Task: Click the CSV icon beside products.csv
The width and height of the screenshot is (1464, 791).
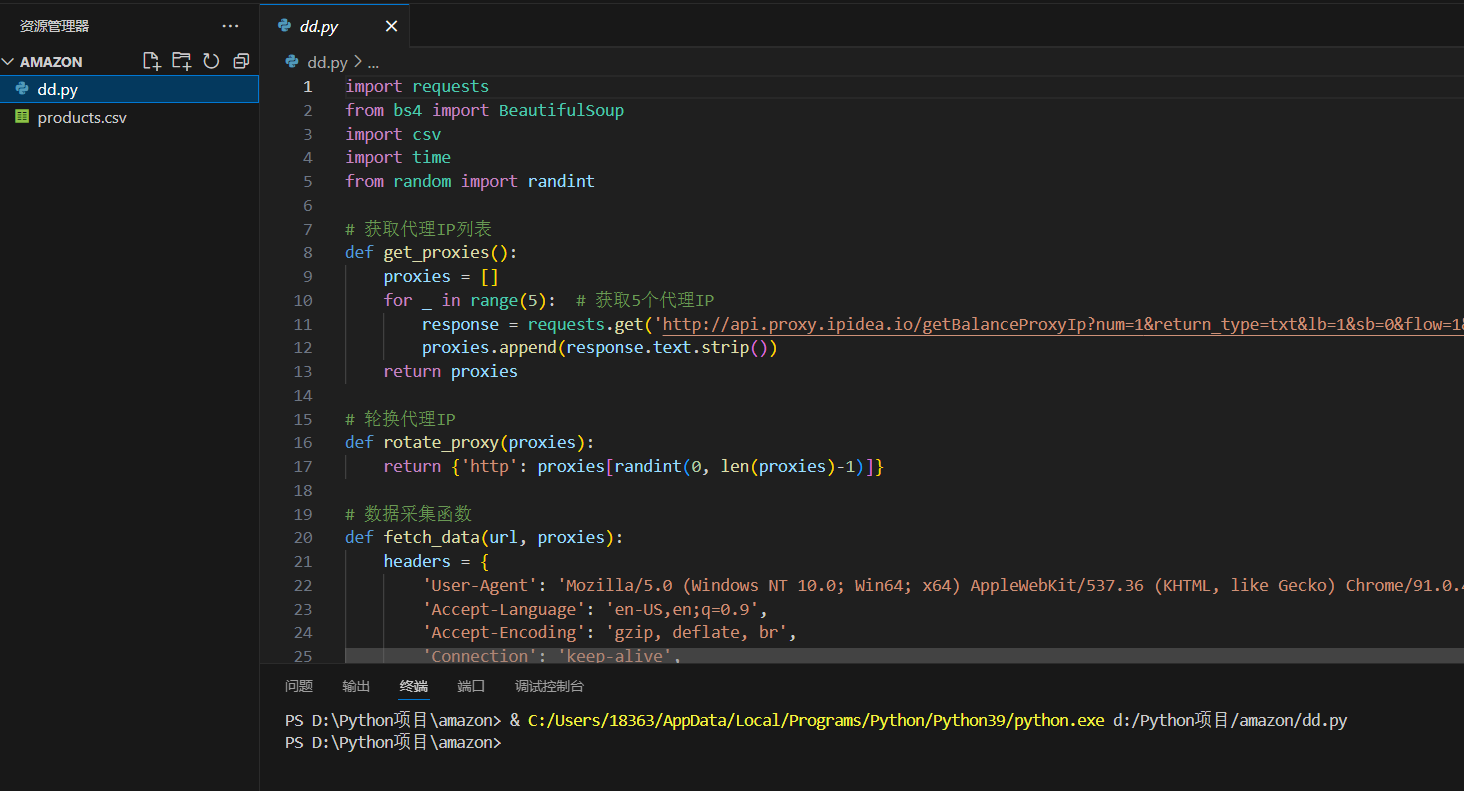Action: tap(22, 117)
